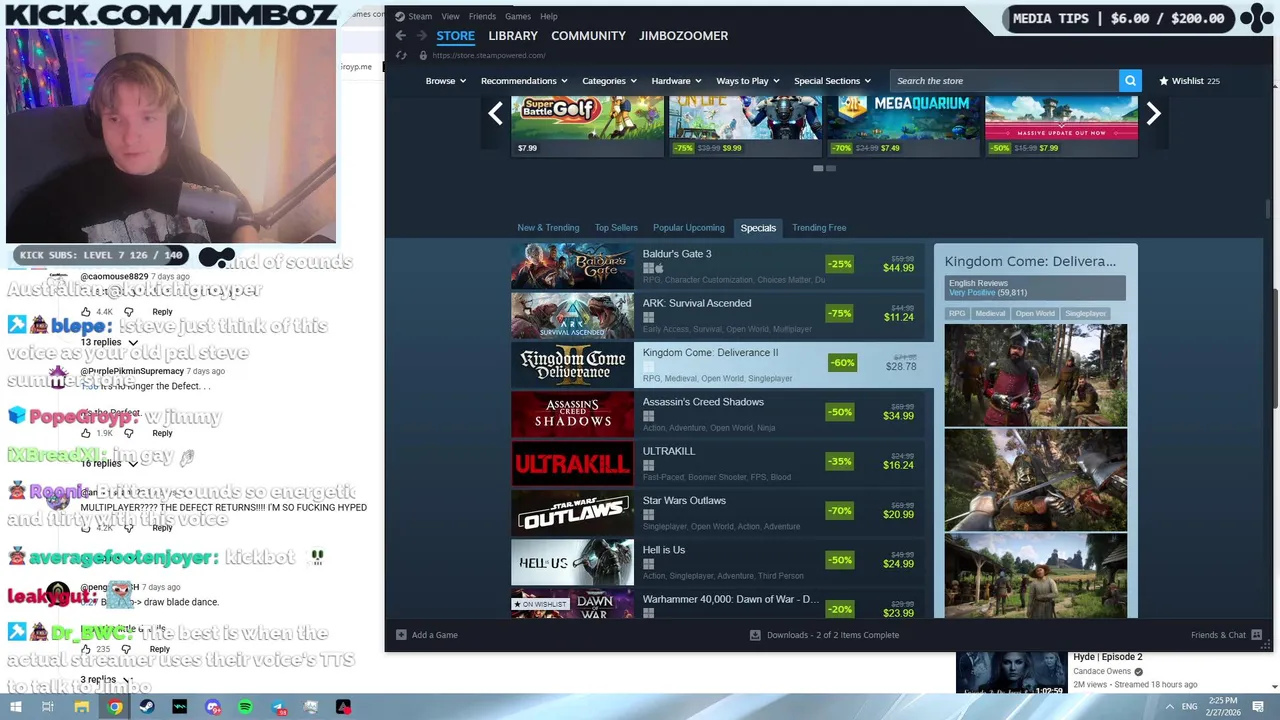Open Super Battle Golf carousel capsule
Viewport: 1280px width, 720px height.
coord(587,126)
